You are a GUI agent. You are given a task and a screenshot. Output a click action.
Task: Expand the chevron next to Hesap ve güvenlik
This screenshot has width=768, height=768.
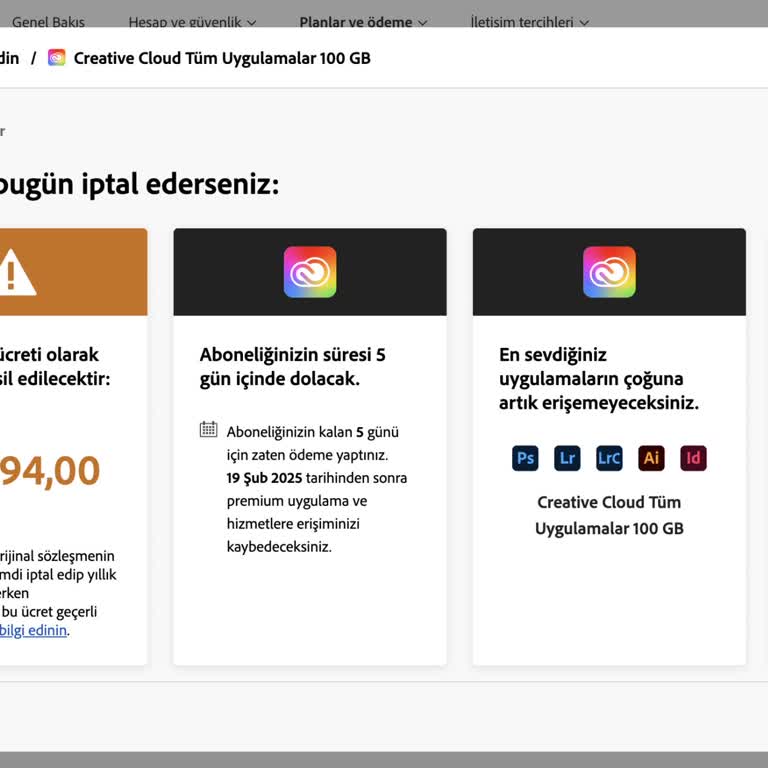pyautogui.click(x=252, y=23)
